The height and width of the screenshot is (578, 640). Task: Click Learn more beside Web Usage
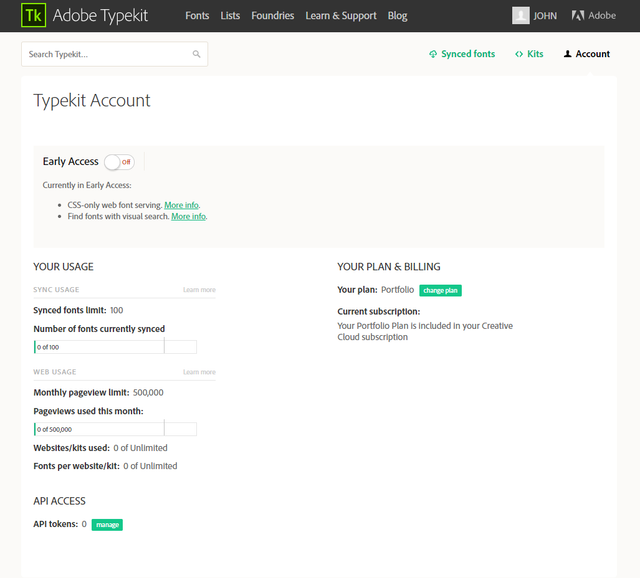tap(199, 372)
